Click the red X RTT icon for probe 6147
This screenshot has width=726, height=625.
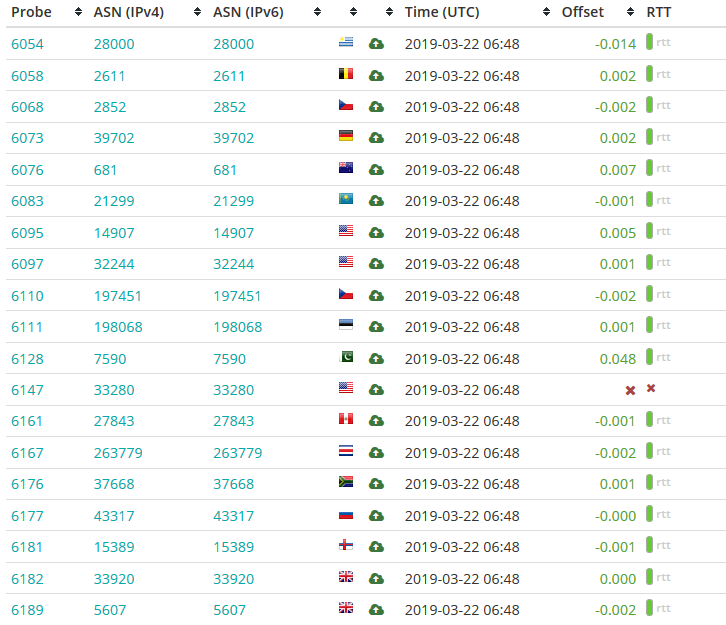651,388
